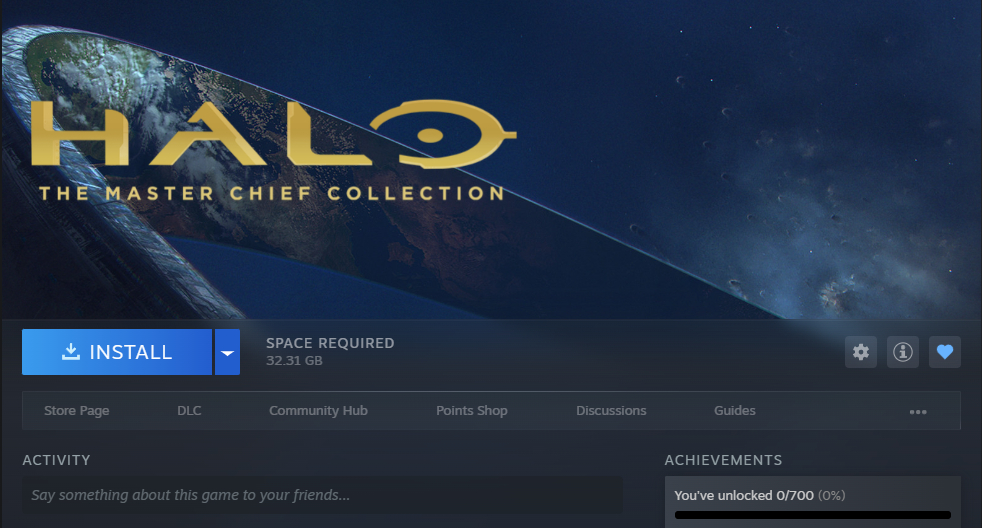Click the activity status input field
The height and width of the screenshot is (528, 982).
(x=323, y=495)
